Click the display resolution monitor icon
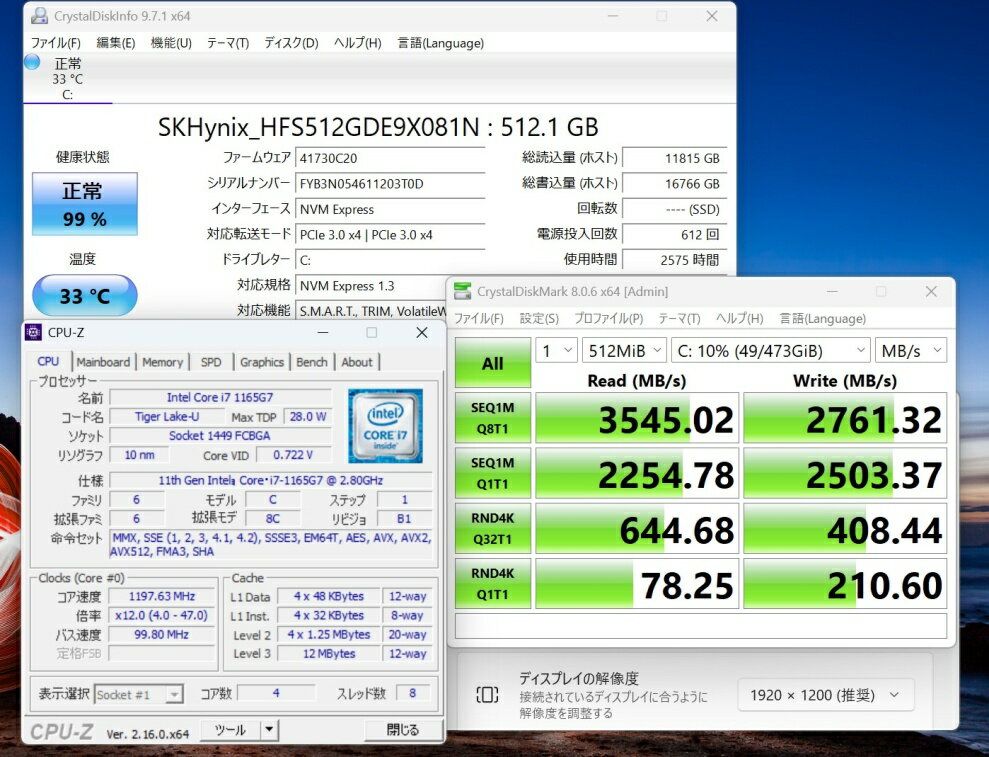989x757 pixels. (x=487, y=694)
